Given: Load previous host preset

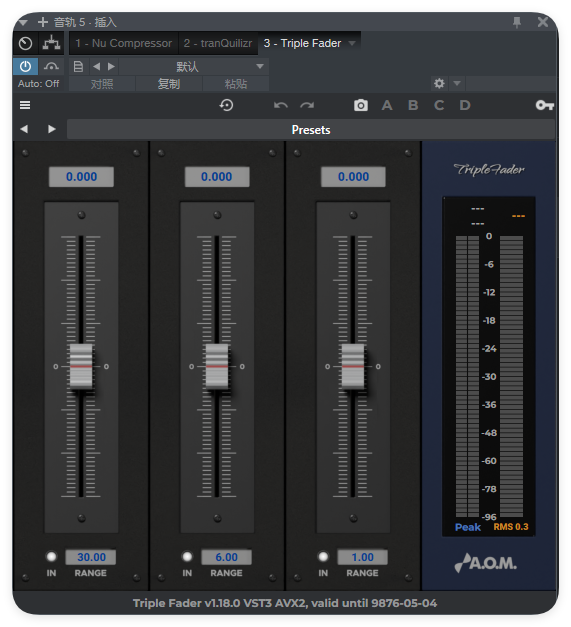Looking at the screenshot, I should tap(96, 66).
